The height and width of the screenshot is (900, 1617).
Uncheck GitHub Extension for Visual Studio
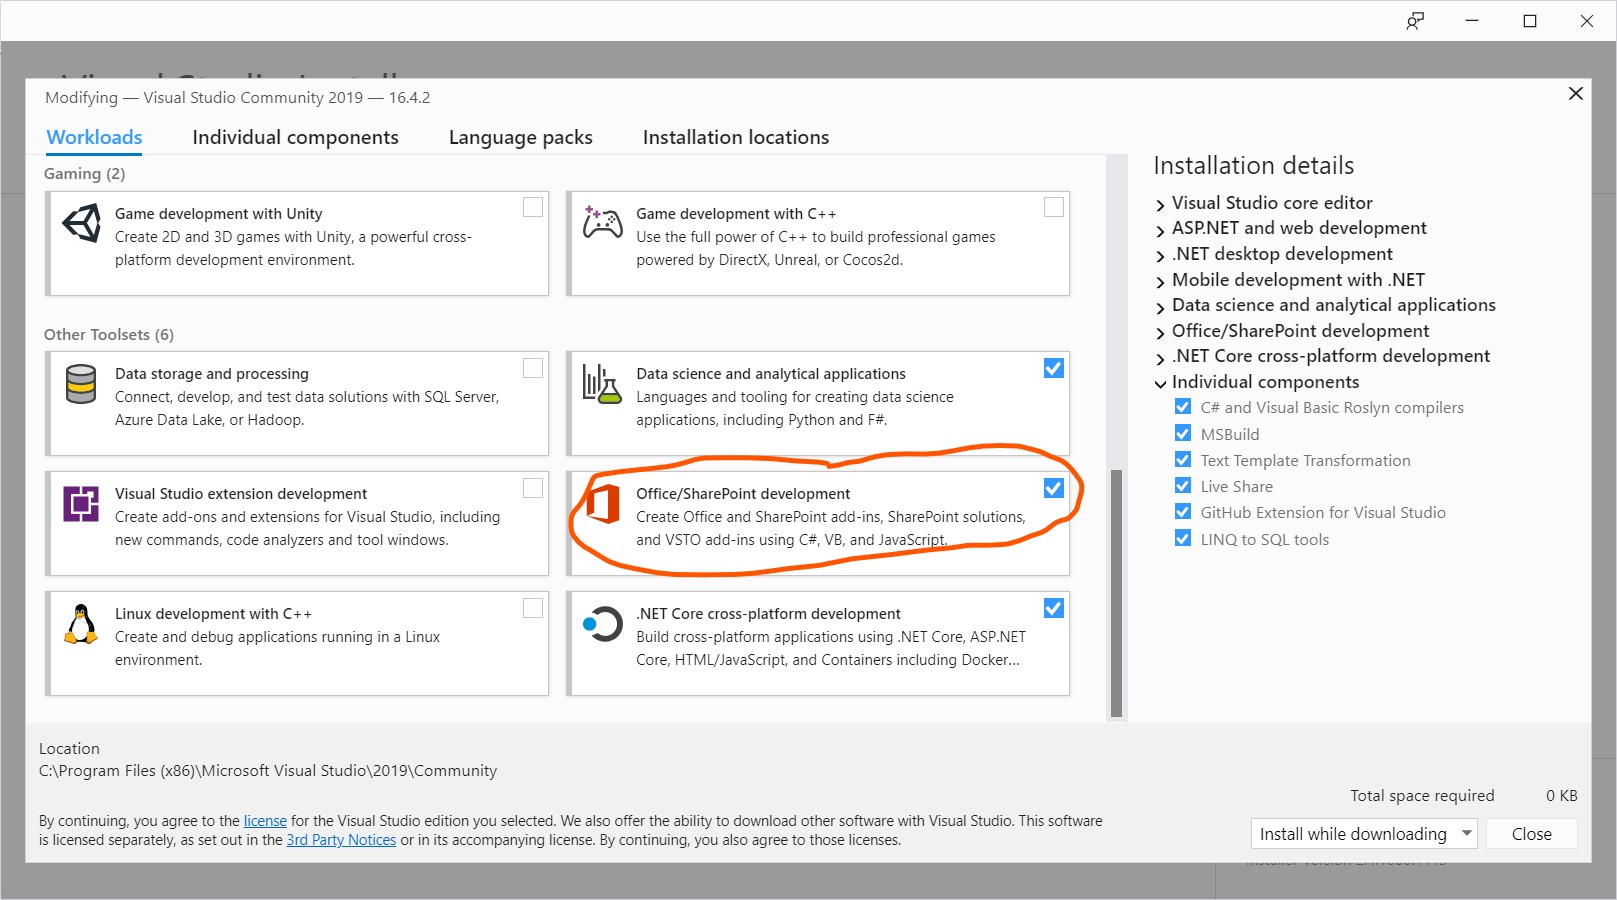click(1183, 512)
